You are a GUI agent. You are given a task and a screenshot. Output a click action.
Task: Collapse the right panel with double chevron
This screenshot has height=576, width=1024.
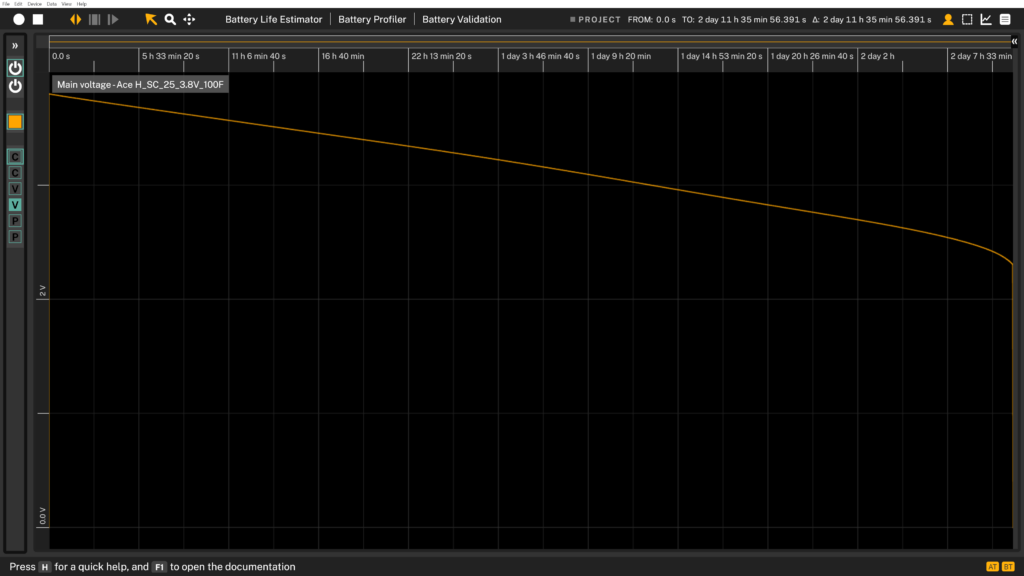(1013, 41)
